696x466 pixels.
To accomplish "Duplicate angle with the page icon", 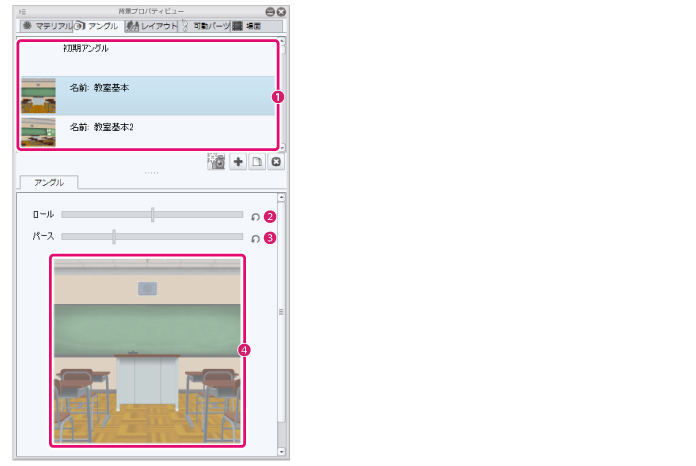I will point(257,162).
